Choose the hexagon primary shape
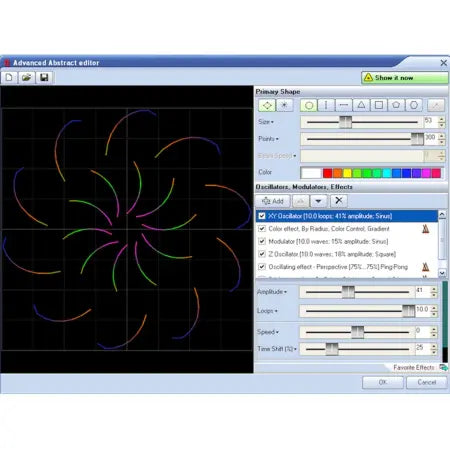 click(x=414, y=105)
